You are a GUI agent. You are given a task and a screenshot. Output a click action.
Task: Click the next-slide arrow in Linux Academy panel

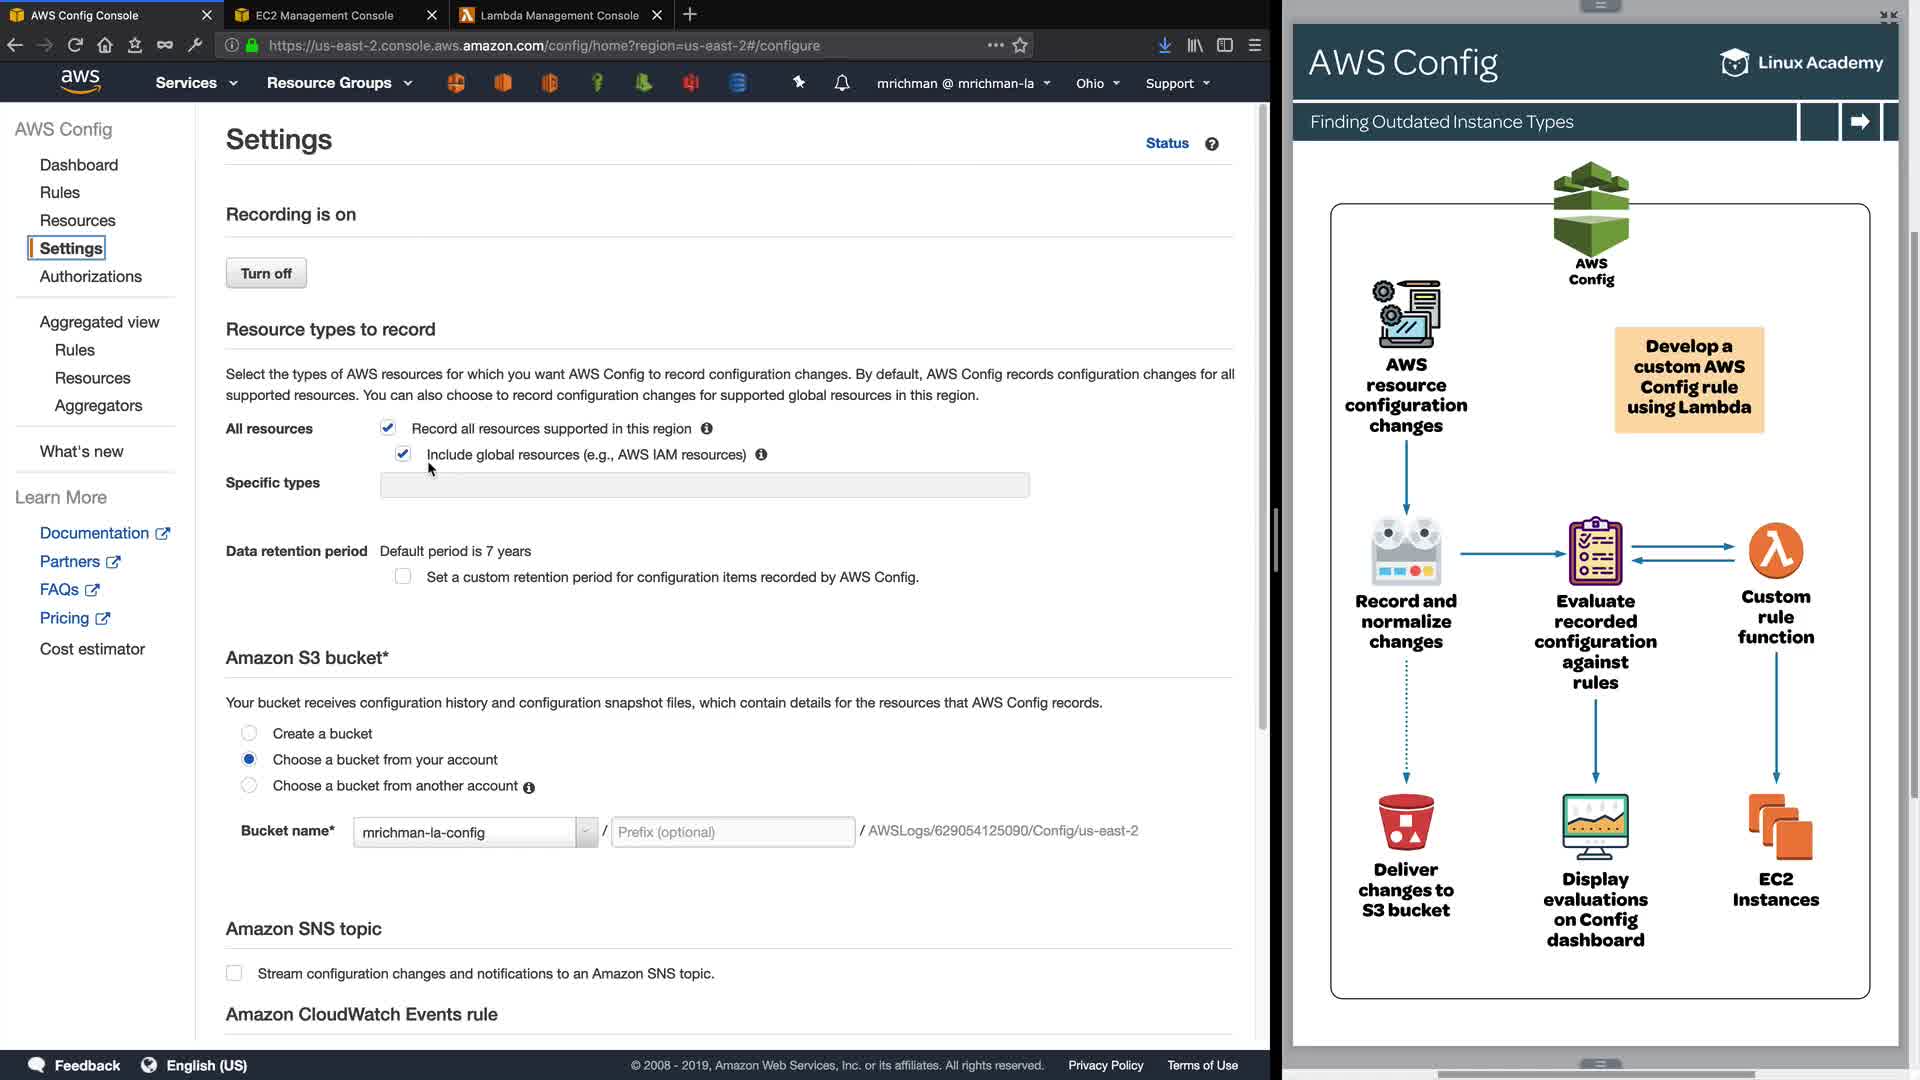click(x=1860, y=122)
